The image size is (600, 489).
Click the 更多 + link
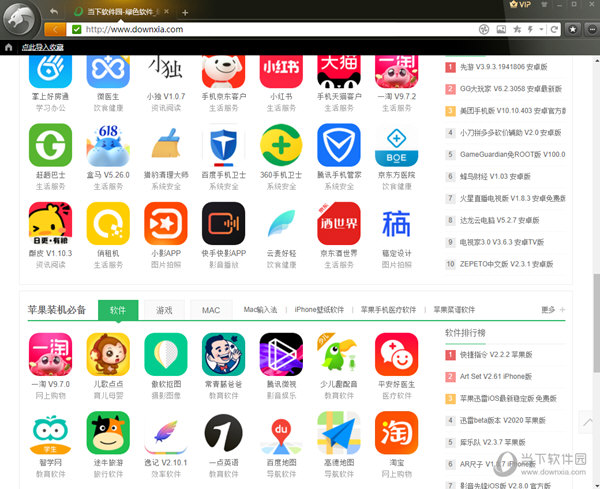pos(553,310)
